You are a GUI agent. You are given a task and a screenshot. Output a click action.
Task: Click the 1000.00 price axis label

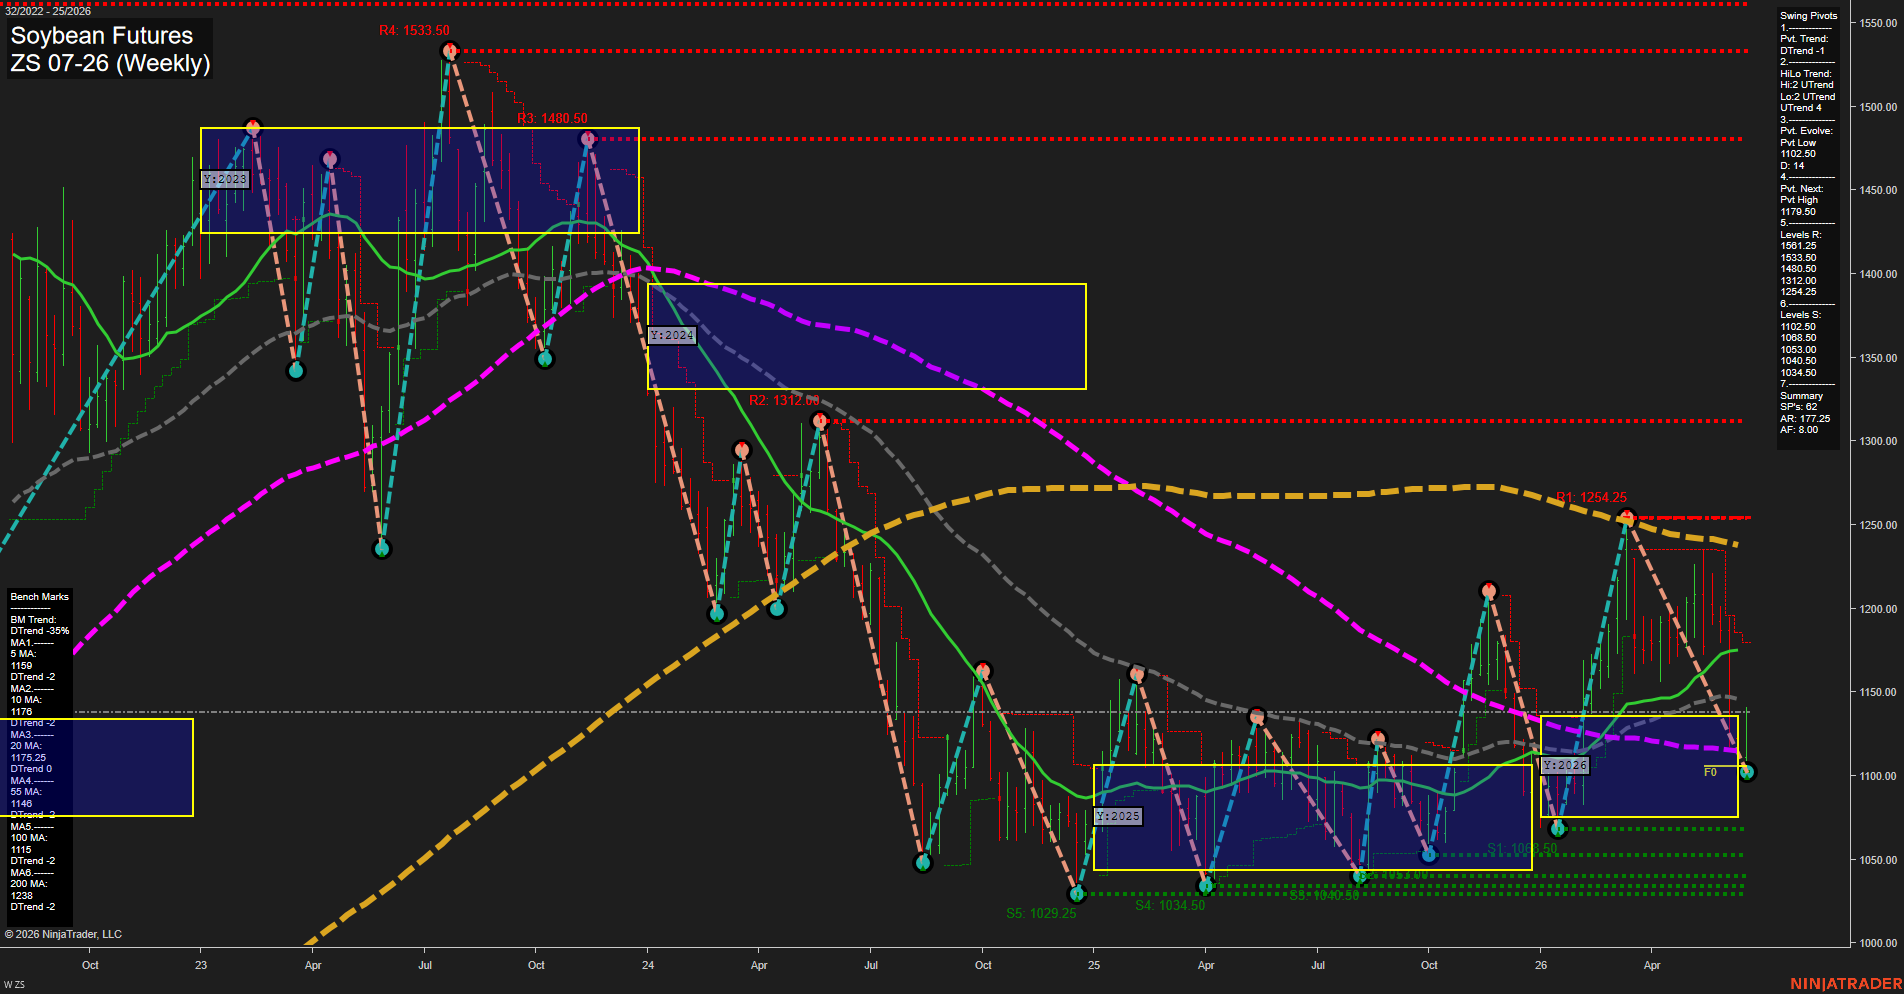1878,943
